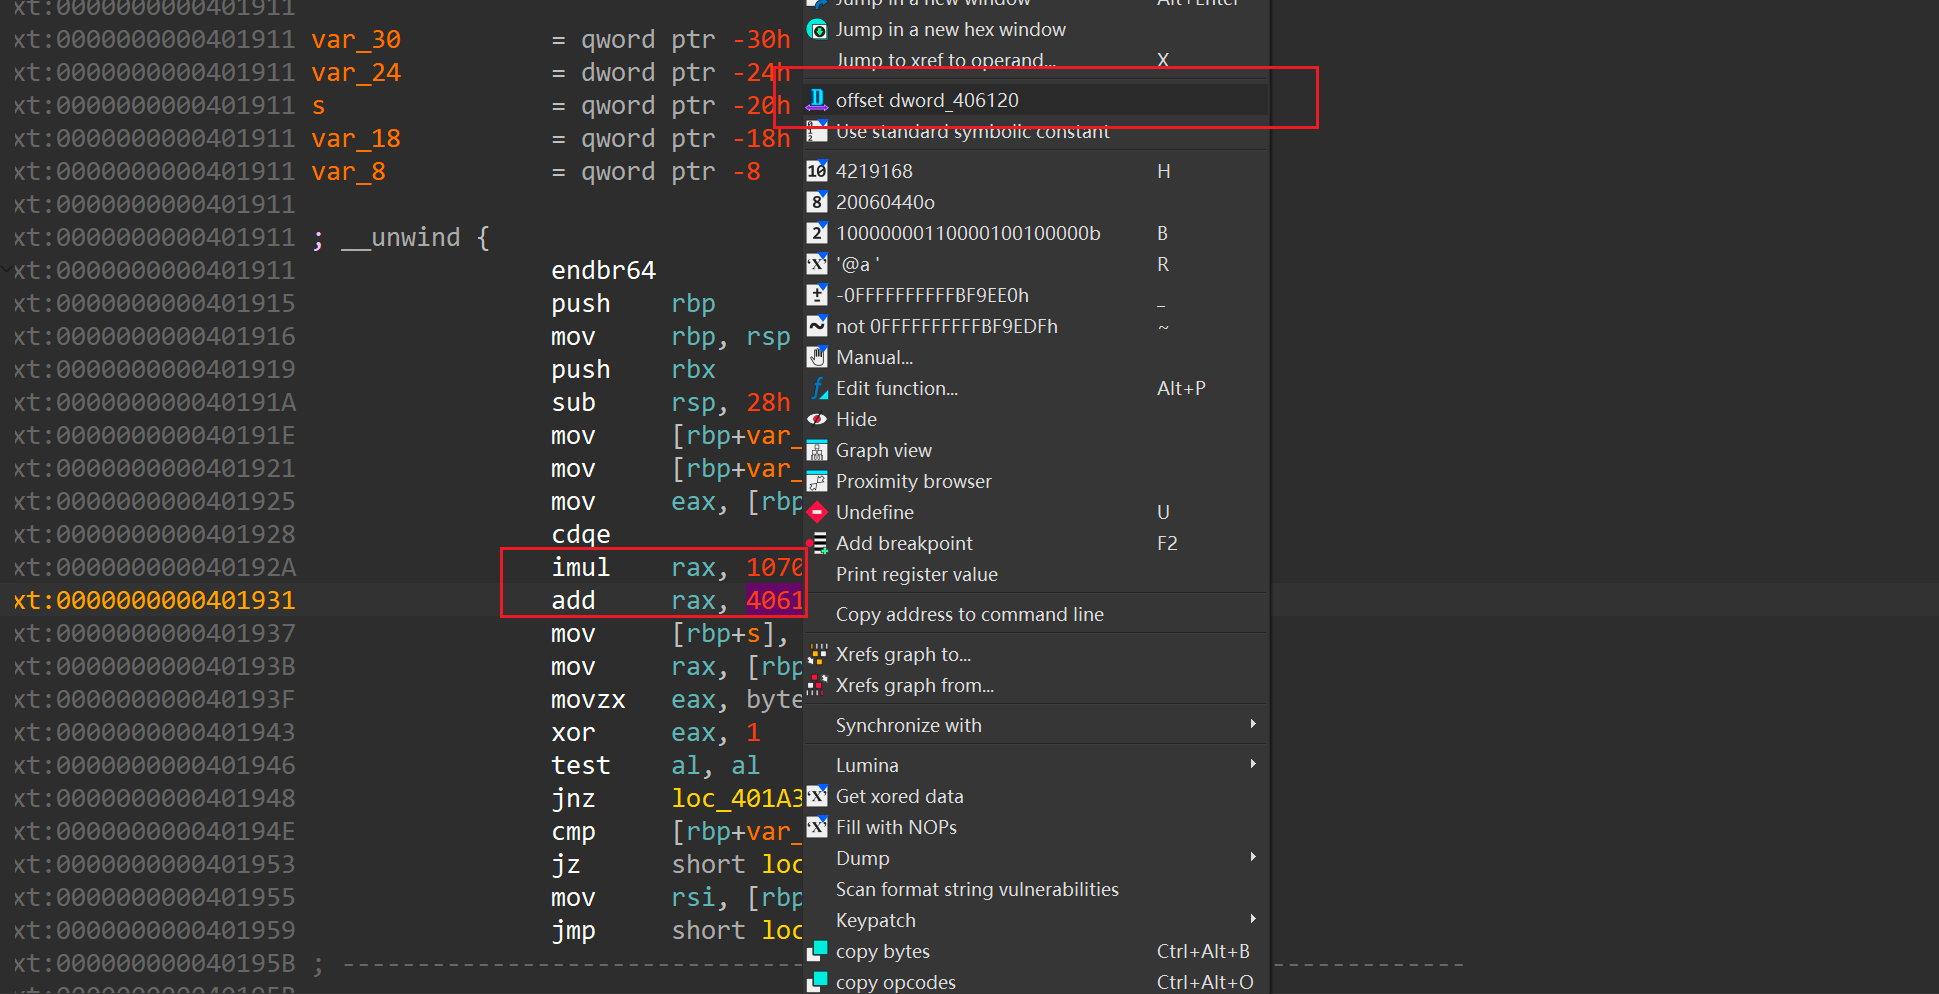
Task: Click the copy bytes icon
Action: click(817, 951)
